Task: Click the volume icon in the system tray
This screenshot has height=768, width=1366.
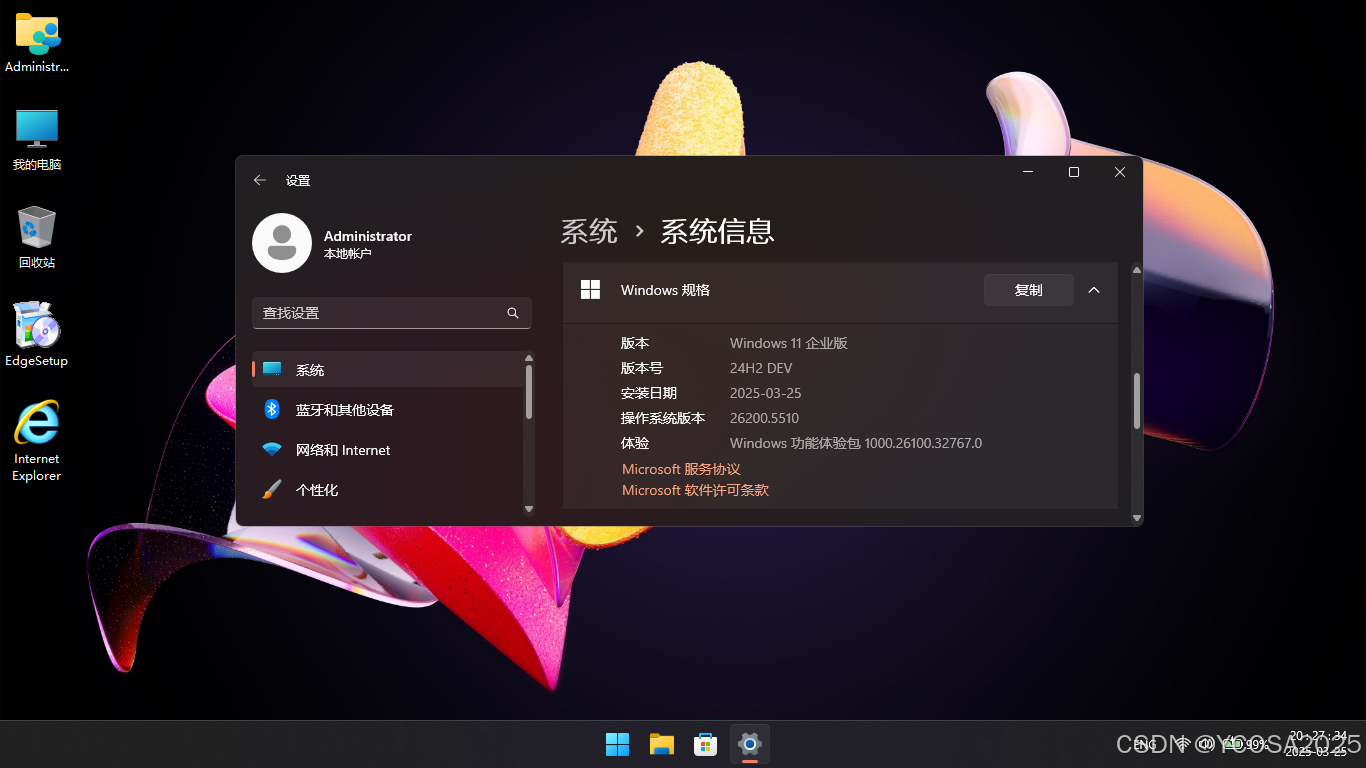Action: (x=1207, y=744)
